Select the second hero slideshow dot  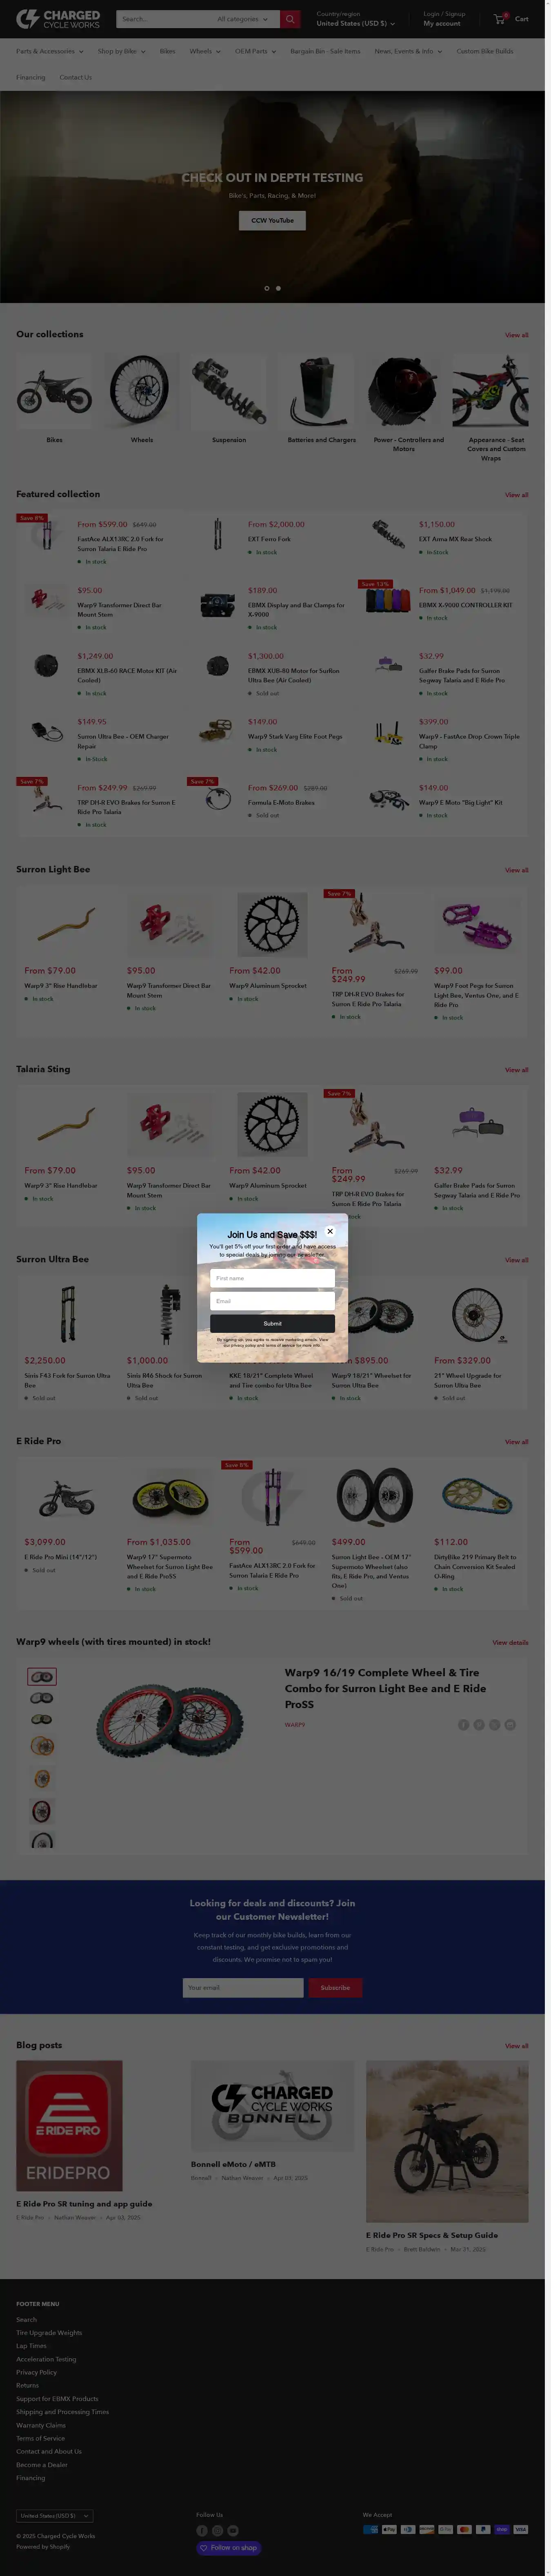pyautogui.click(x=278, y=288)
